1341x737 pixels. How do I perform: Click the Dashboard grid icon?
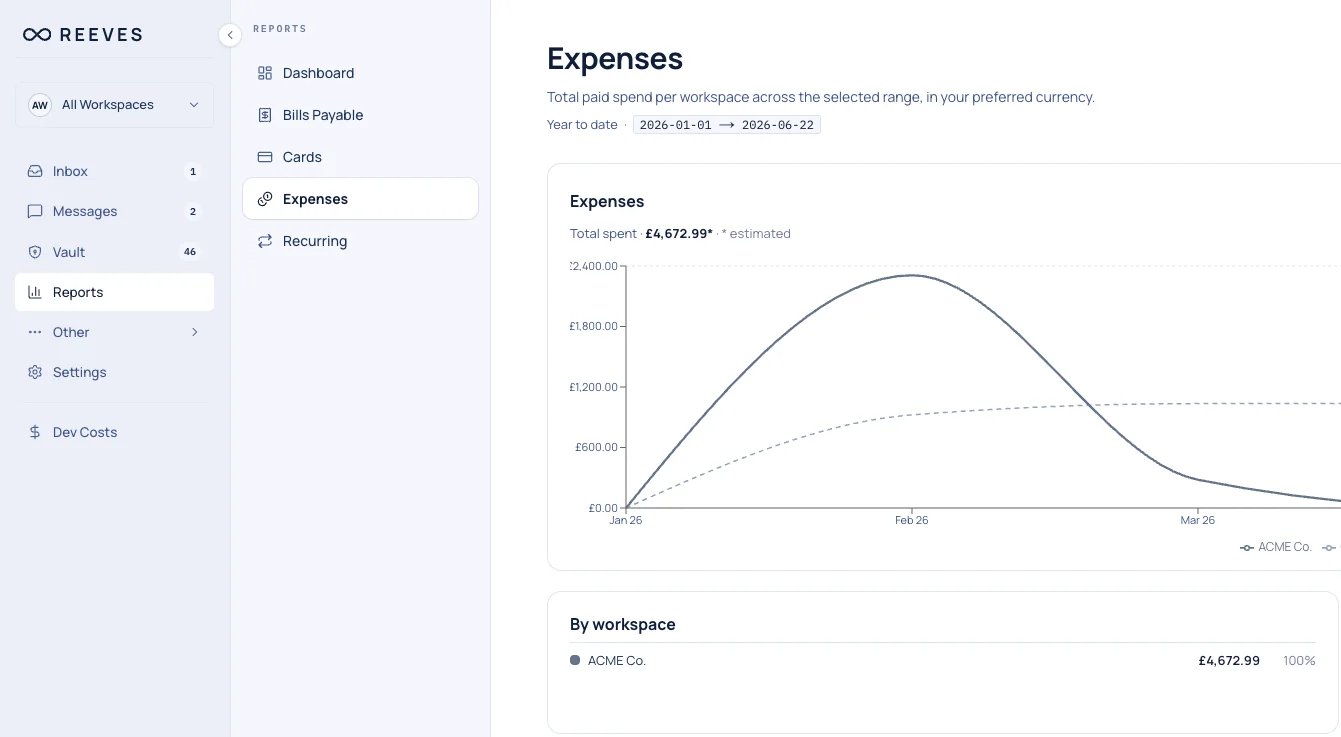point(265,73)
